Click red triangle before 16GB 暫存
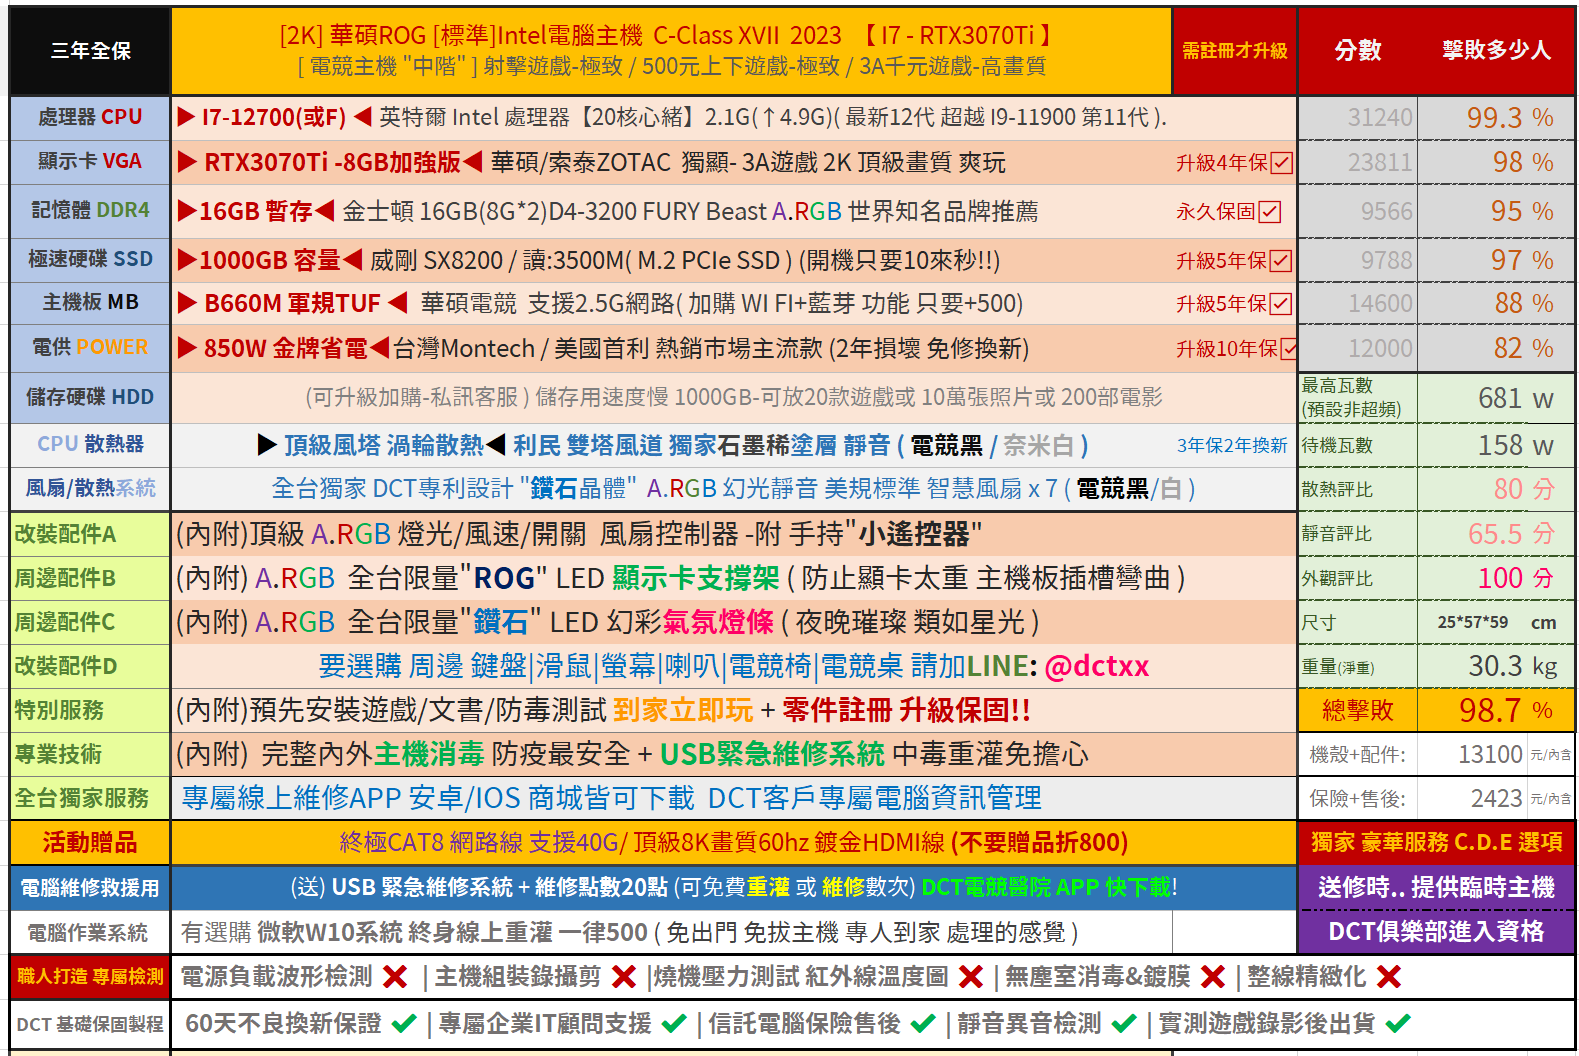 [x=187, y=211]
